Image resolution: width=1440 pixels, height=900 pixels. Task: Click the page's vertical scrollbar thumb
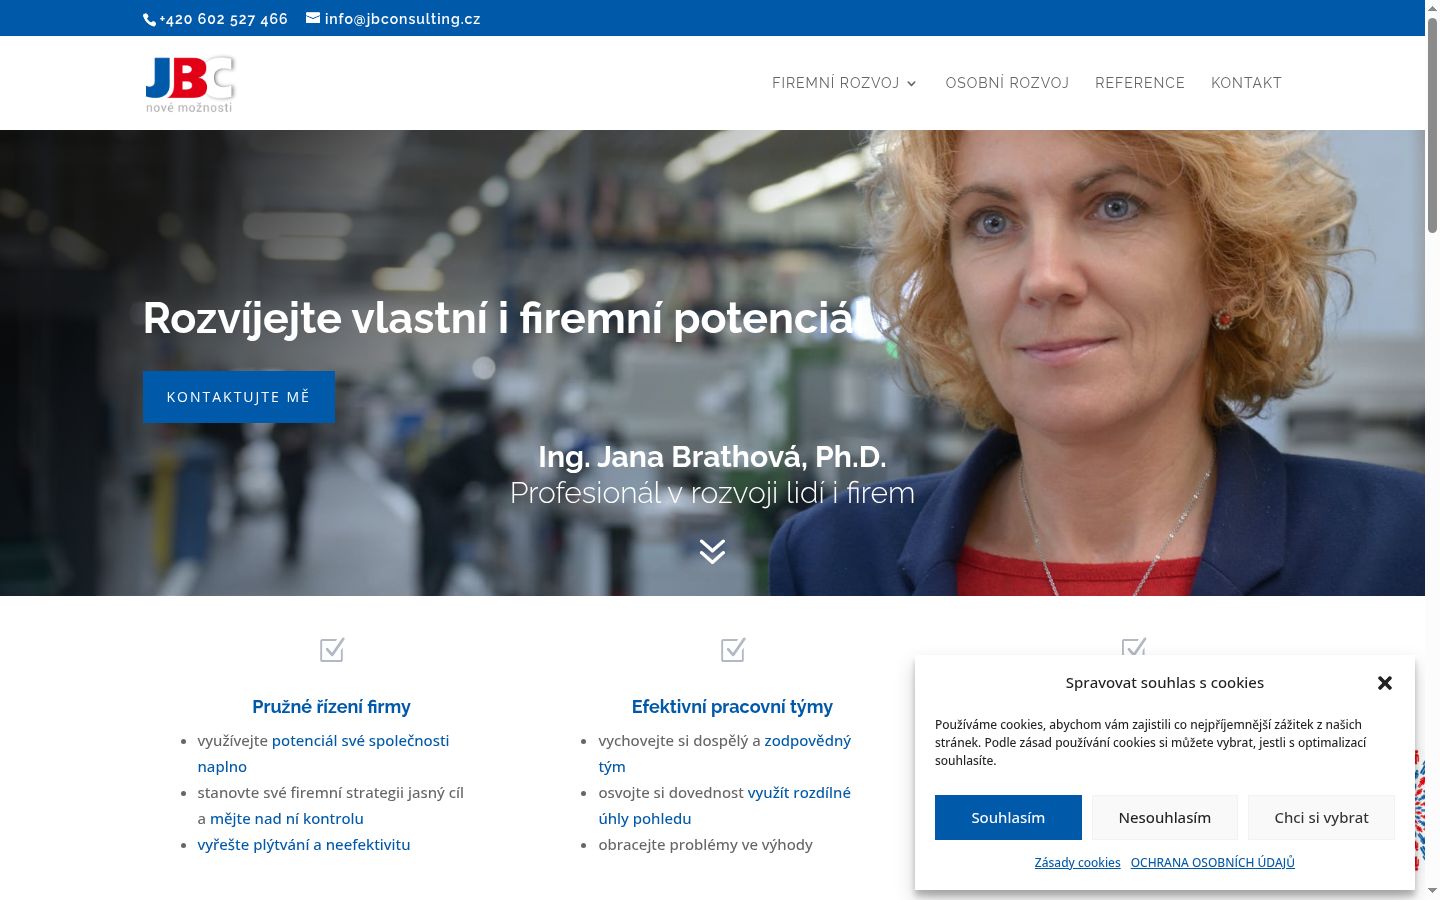(x=1432, y=125)
